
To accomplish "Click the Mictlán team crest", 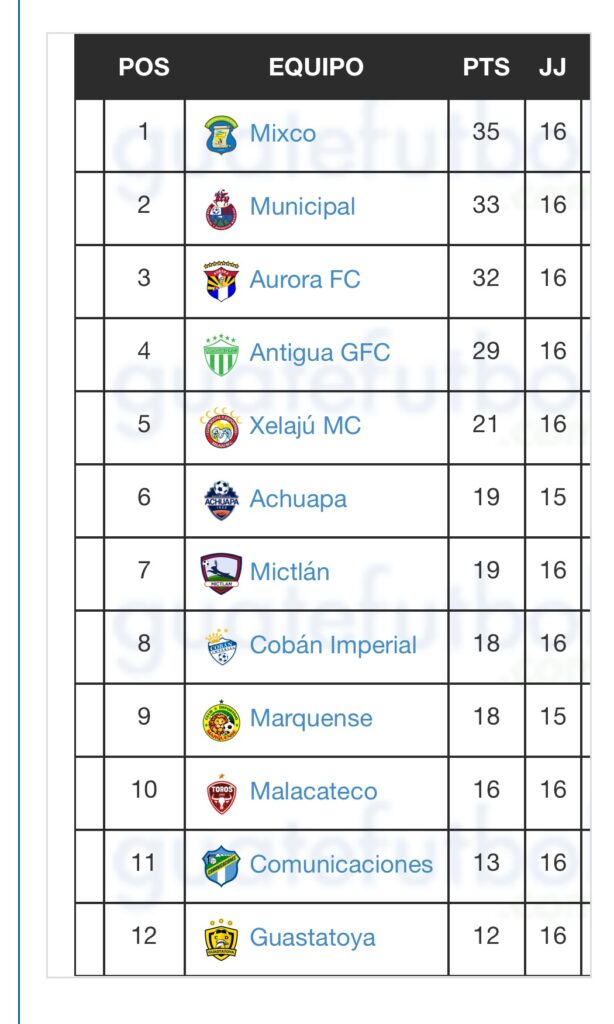I will pyautogui.click(x=221, y=573).
